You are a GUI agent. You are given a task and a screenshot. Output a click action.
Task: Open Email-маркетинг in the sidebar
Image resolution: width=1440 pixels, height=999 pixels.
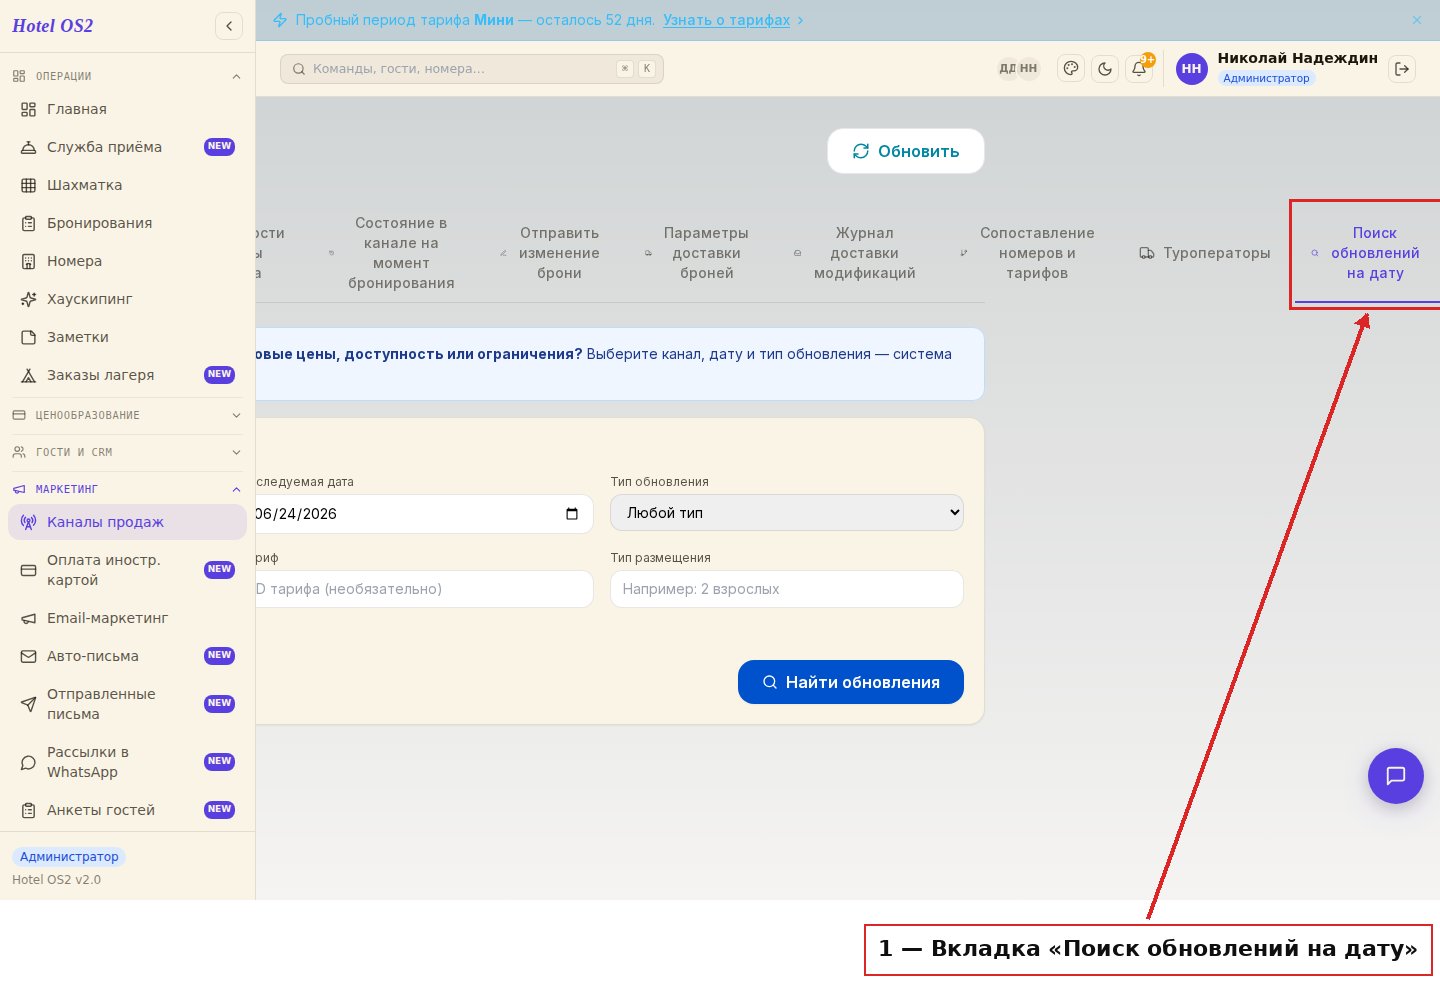pos(127,618)
